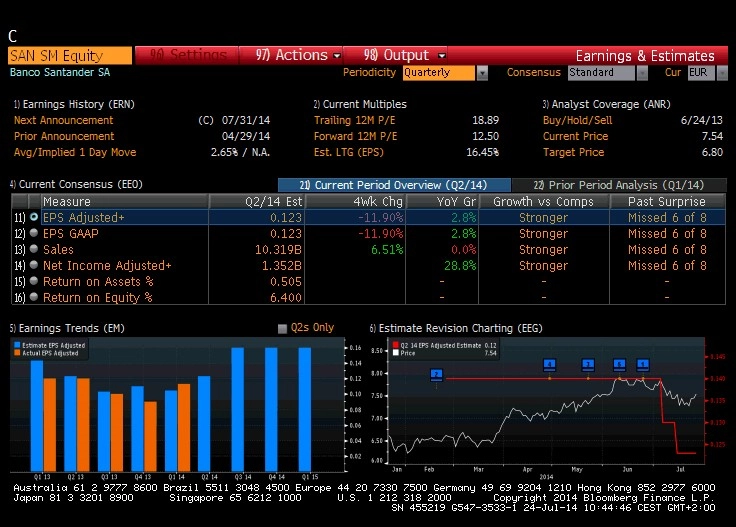Image resolution: width=736 pixels, height=527 pixels.
Task: Click the Current Price value 7.54
Action: [x=712, y=136]
